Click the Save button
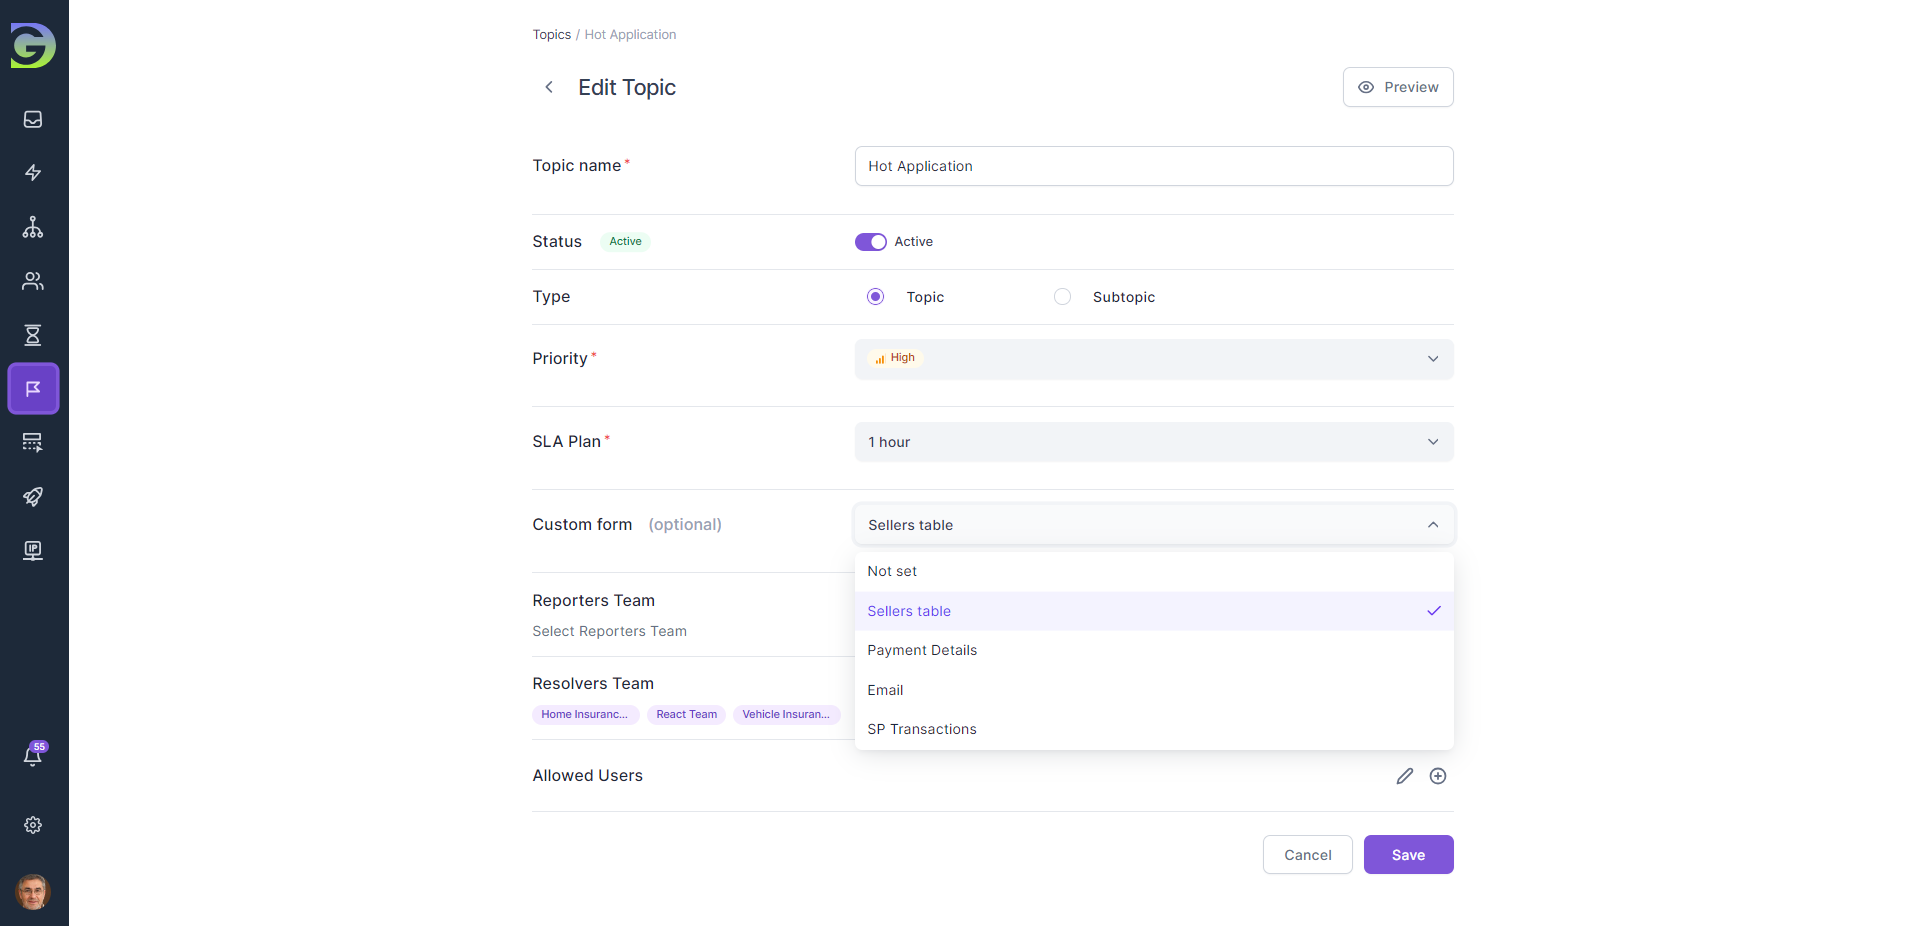1912x926 pixels. click(x=1407, y=855)
